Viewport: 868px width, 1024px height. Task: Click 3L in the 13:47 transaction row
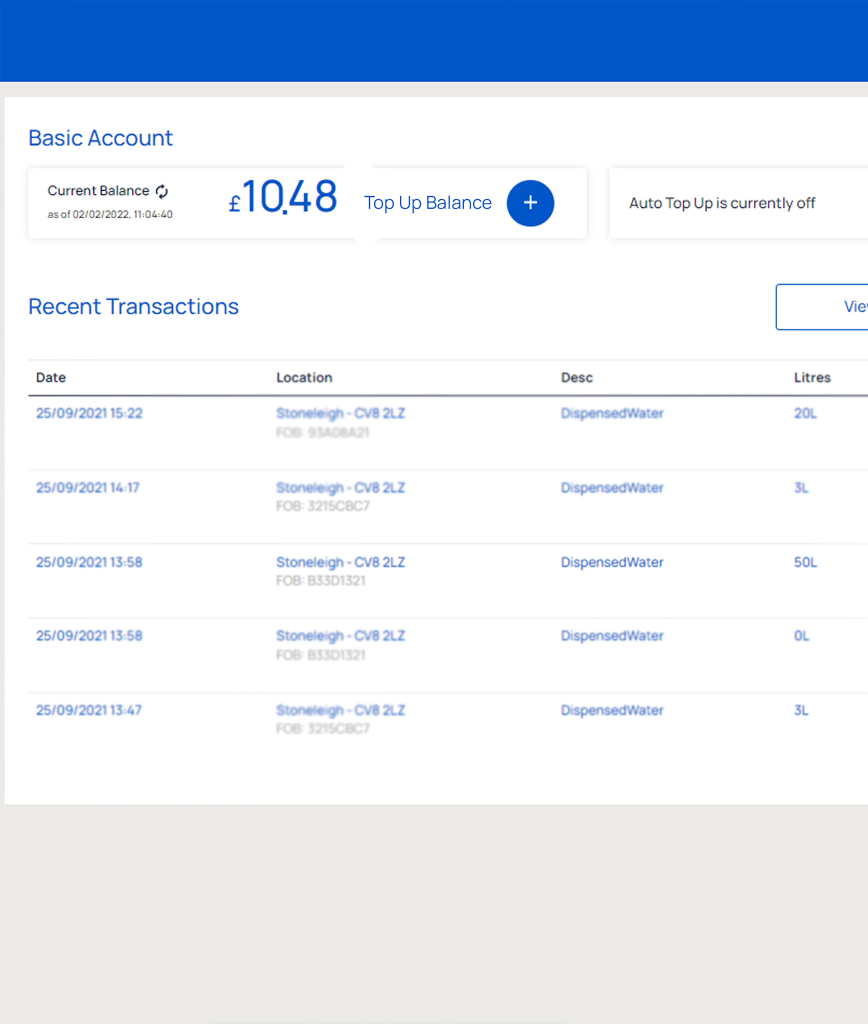[801, 711]
